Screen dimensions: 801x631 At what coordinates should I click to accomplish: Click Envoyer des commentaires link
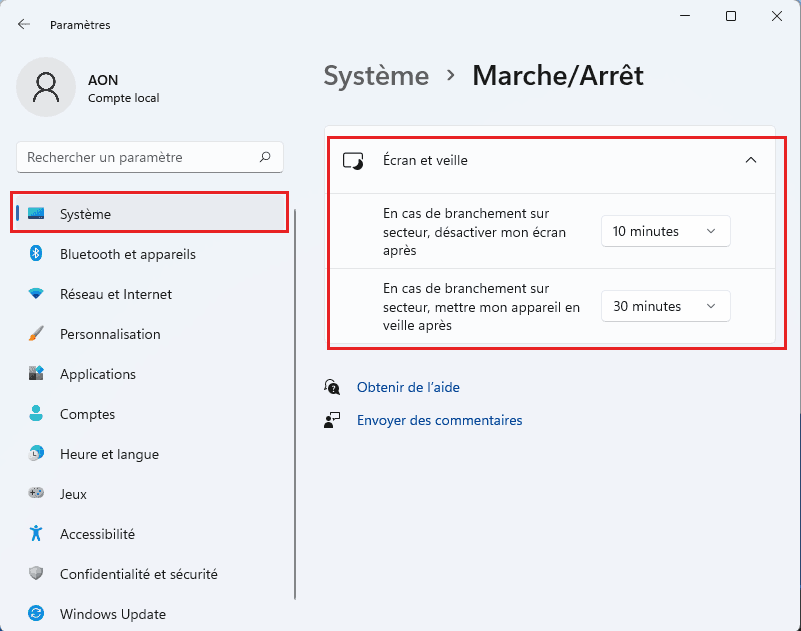coord(439,421)
